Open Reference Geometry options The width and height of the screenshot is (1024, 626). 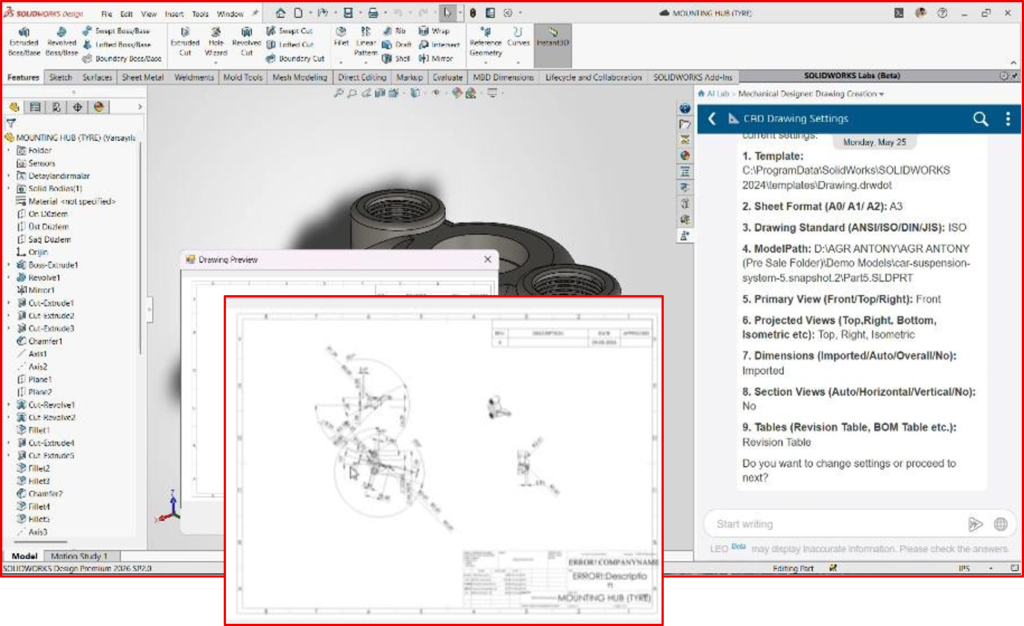485,42
